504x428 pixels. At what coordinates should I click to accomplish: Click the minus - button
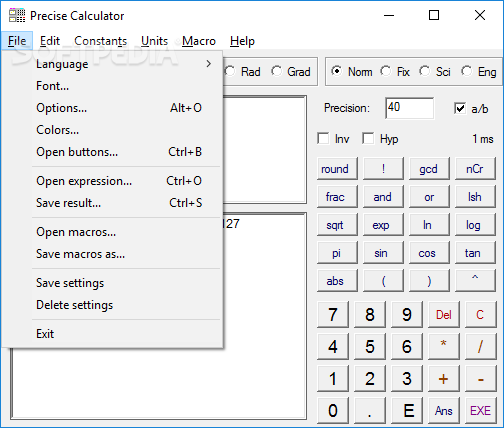pos(481,378)
